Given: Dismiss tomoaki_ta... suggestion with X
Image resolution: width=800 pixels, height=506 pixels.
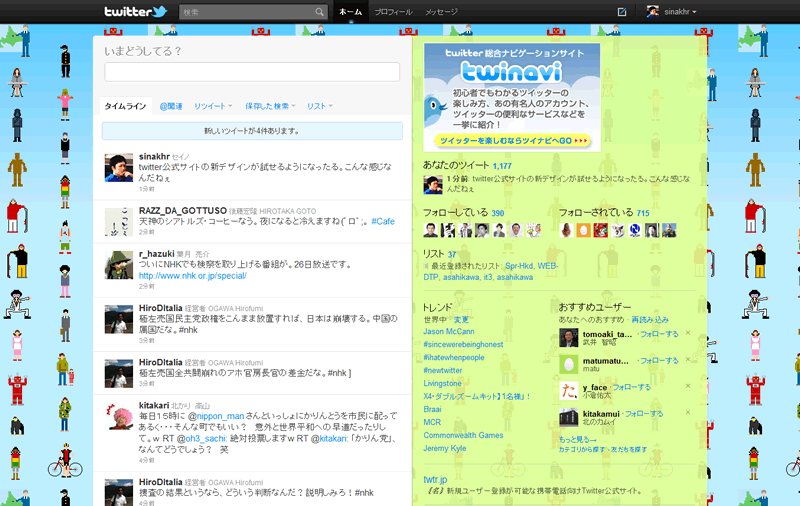Looking at the screenshot, I should tap(688, 333).
